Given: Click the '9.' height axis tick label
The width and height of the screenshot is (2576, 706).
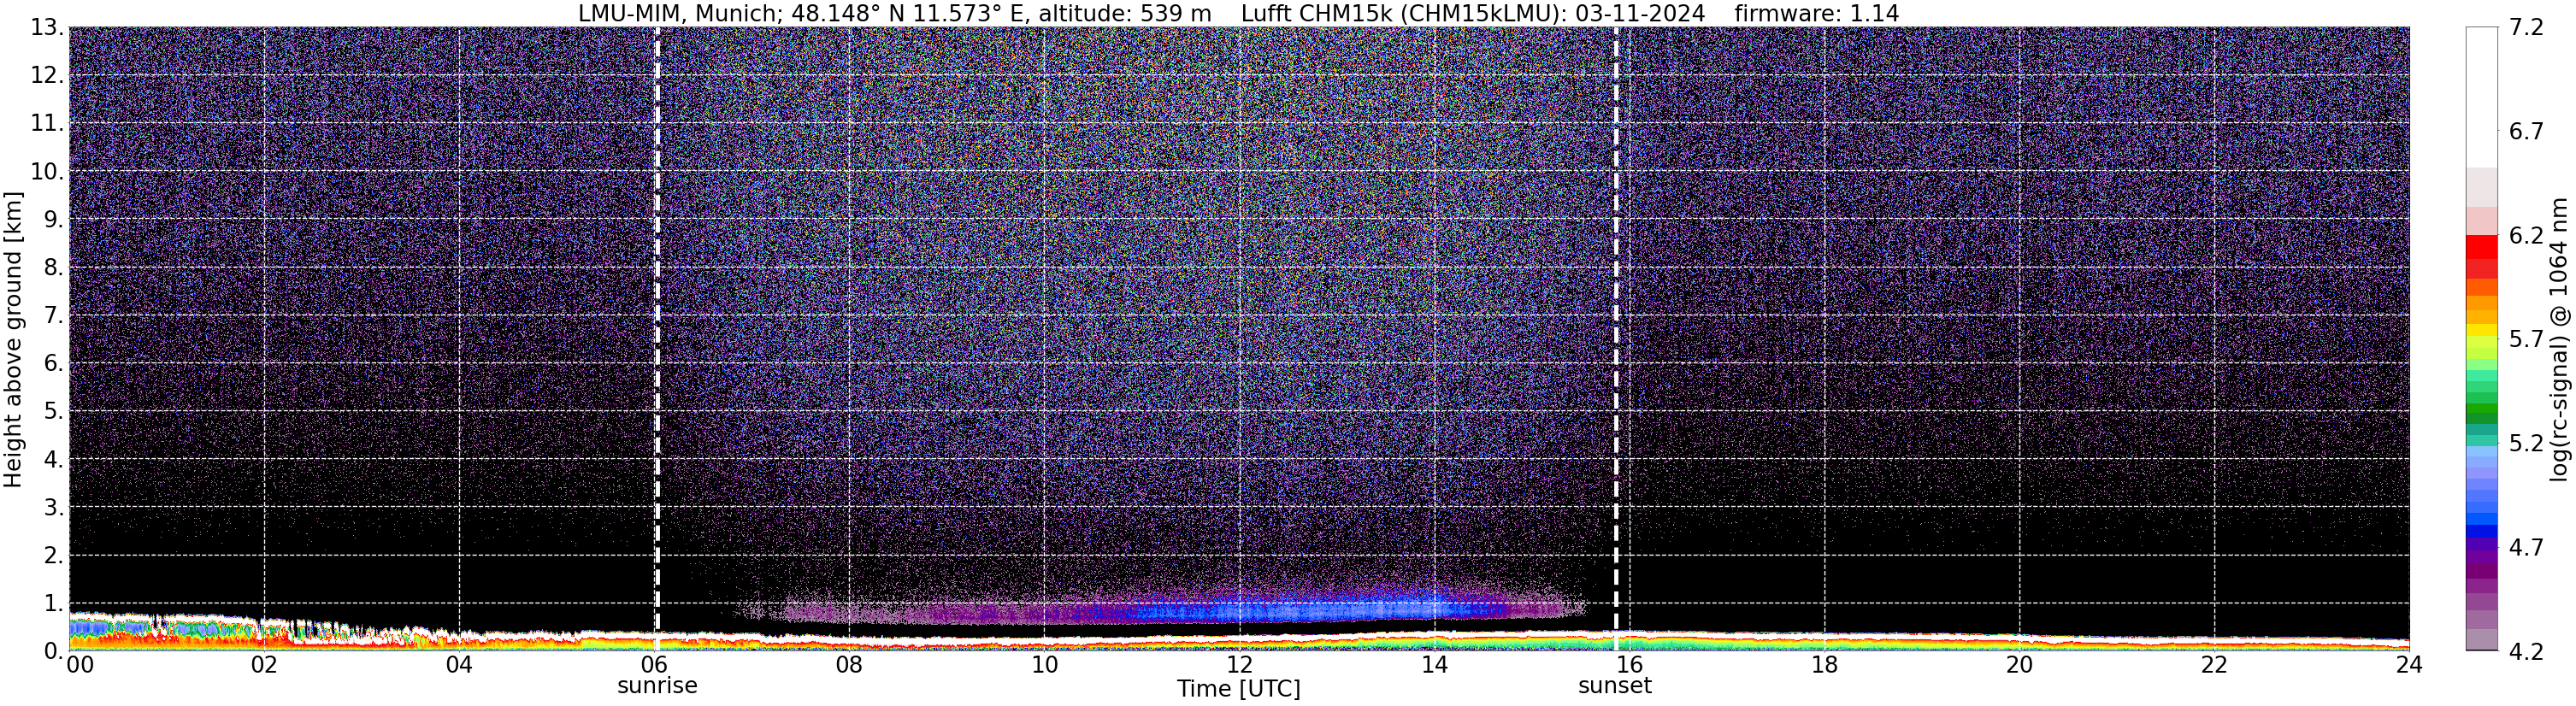Looking at the screenshot, I should click(54, 219).
